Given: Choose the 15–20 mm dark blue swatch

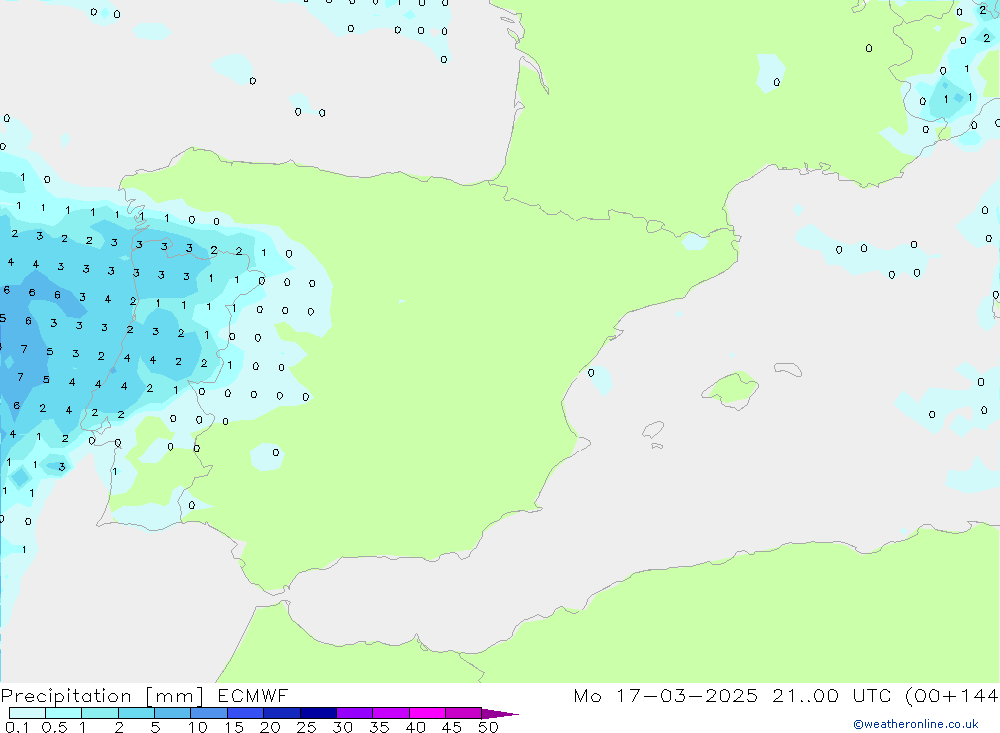Looking at the screenshot, I should tap(245, 713).
